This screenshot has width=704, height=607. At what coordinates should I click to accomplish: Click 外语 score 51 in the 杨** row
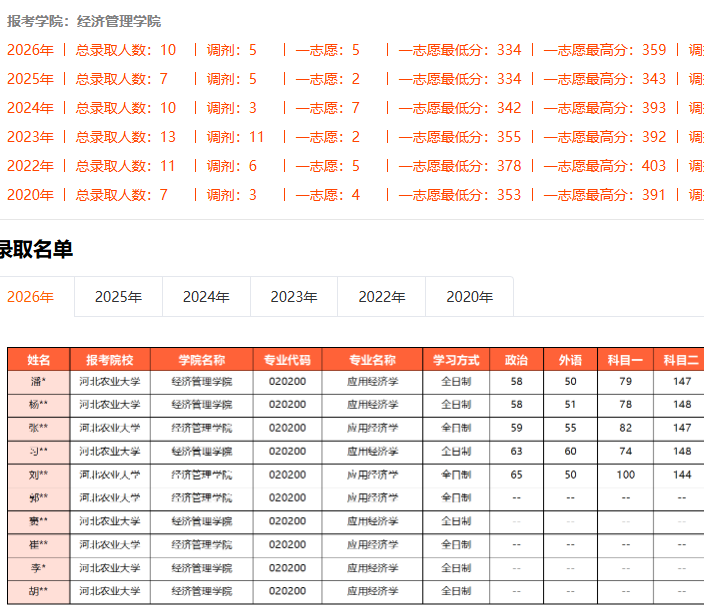click(x=570, y=405)
